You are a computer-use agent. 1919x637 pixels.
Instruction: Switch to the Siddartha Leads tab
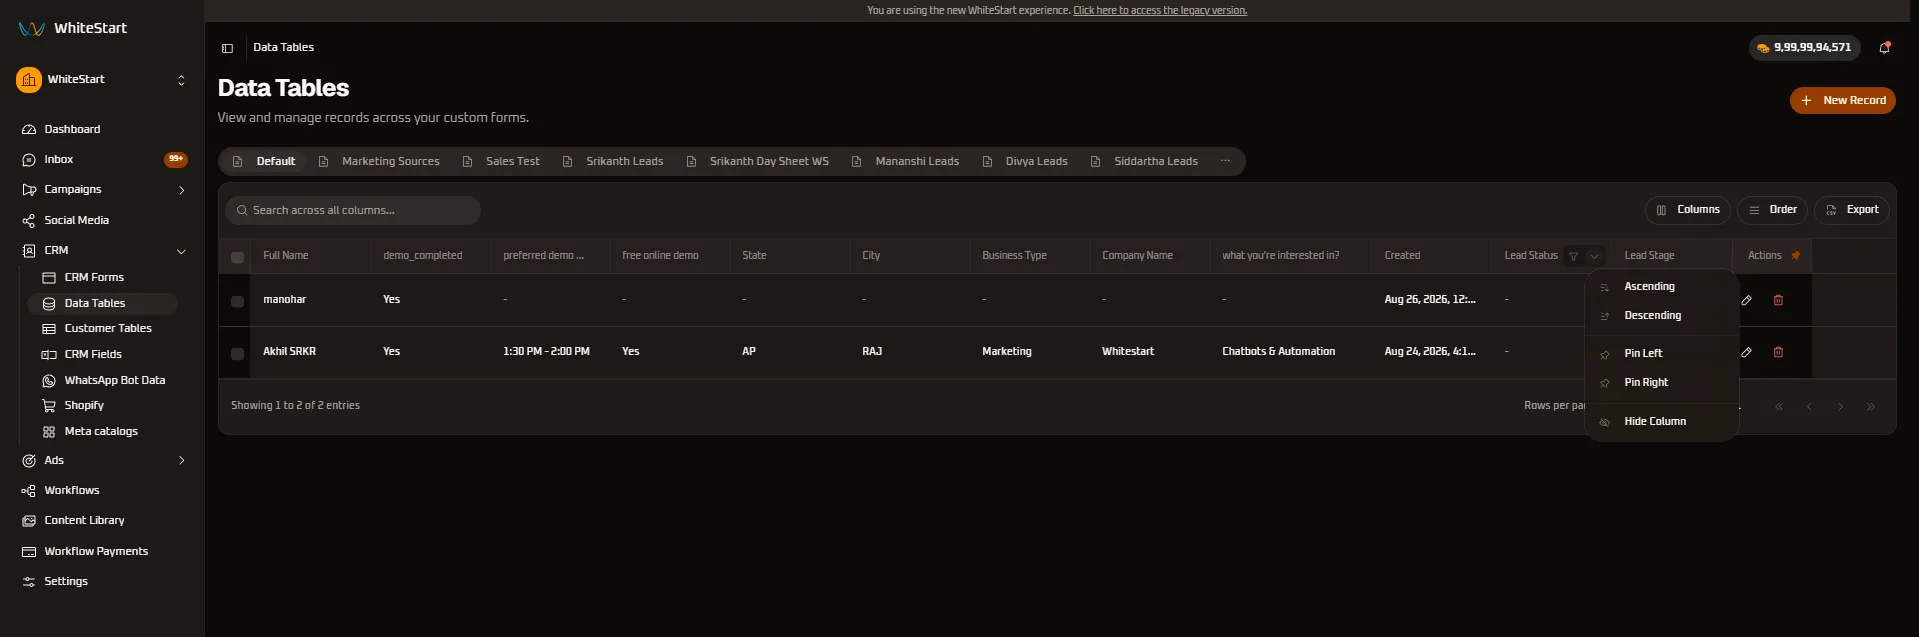click(1144, 161)
